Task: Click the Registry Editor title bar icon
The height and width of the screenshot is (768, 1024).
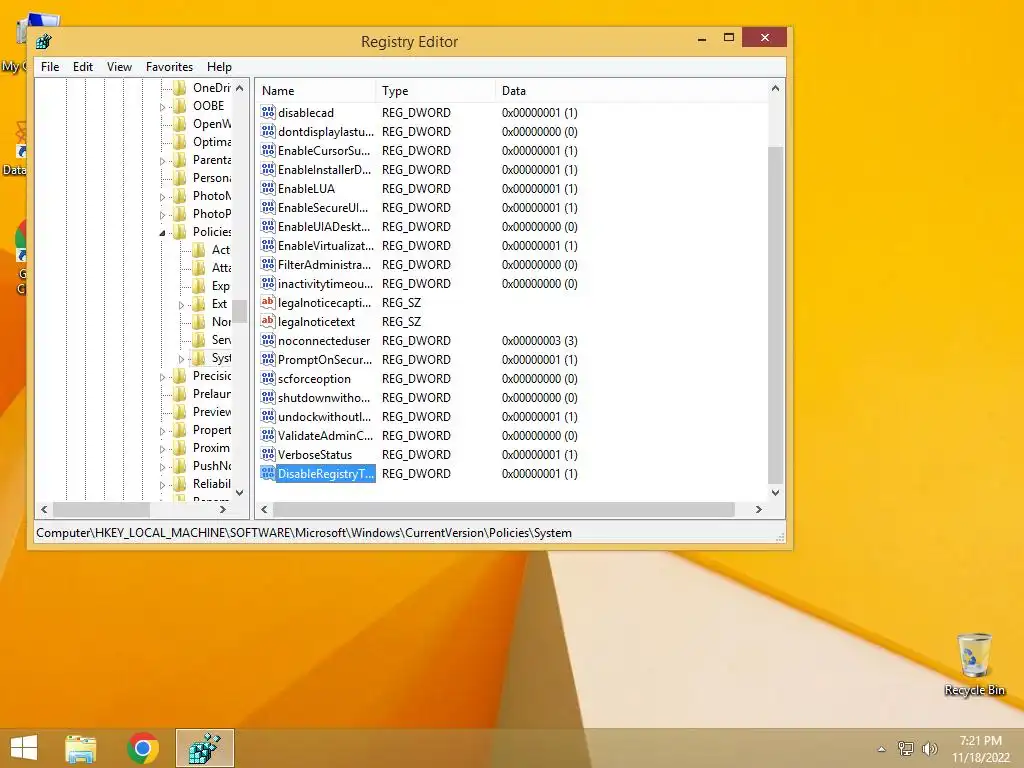Action: point(44,42)
